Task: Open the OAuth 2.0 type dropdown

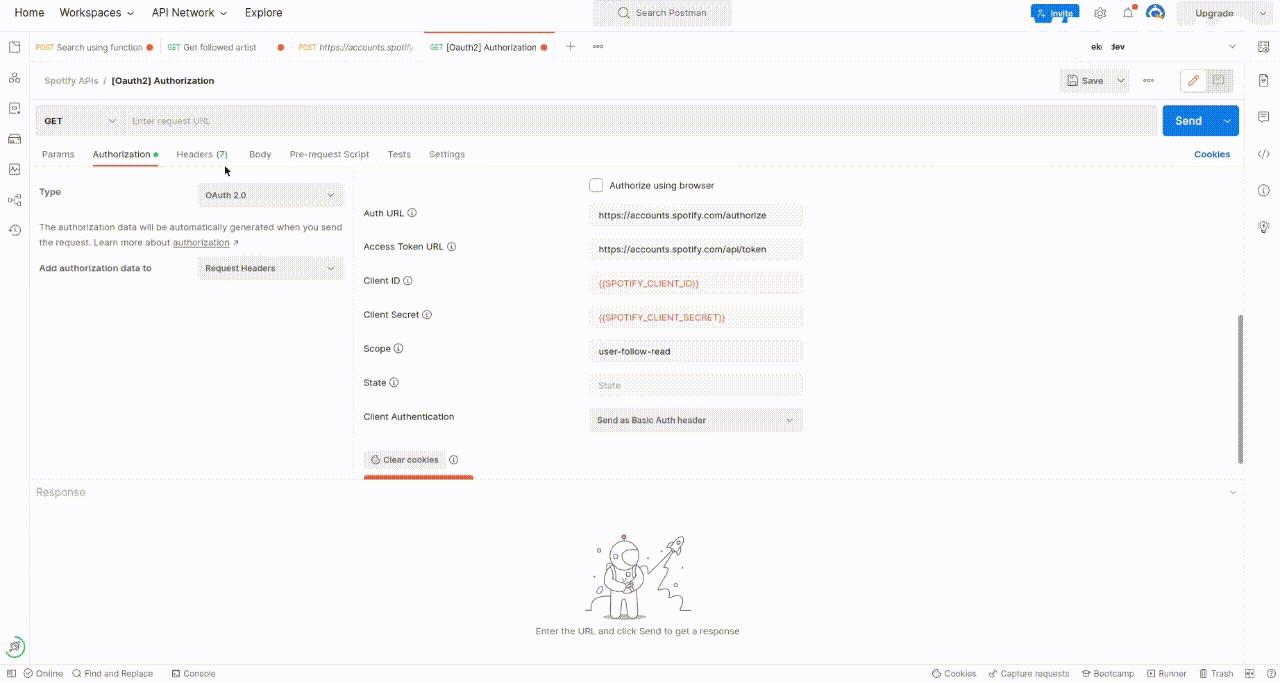Action: click(x=270, y=195)
